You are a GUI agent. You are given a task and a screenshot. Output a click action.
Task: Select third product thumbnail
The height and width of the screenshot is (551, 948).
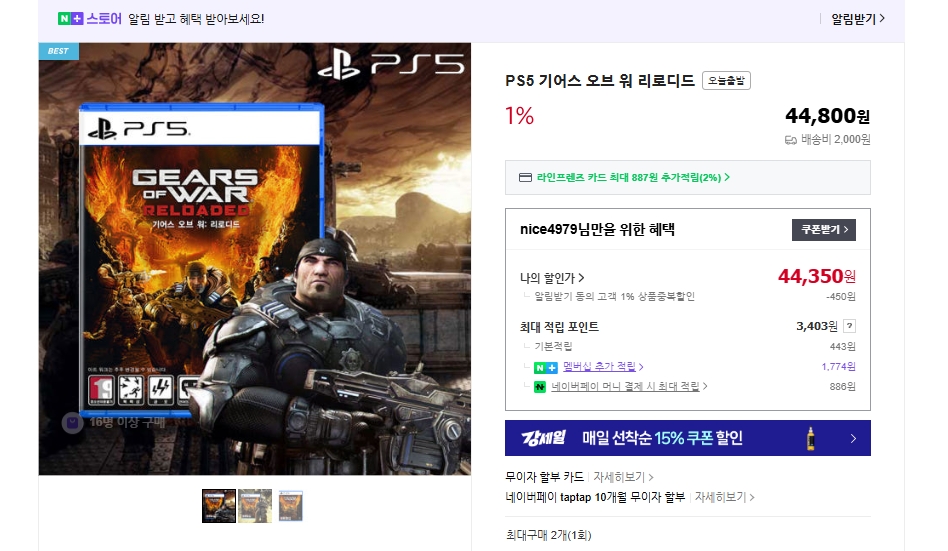(291, 506)
